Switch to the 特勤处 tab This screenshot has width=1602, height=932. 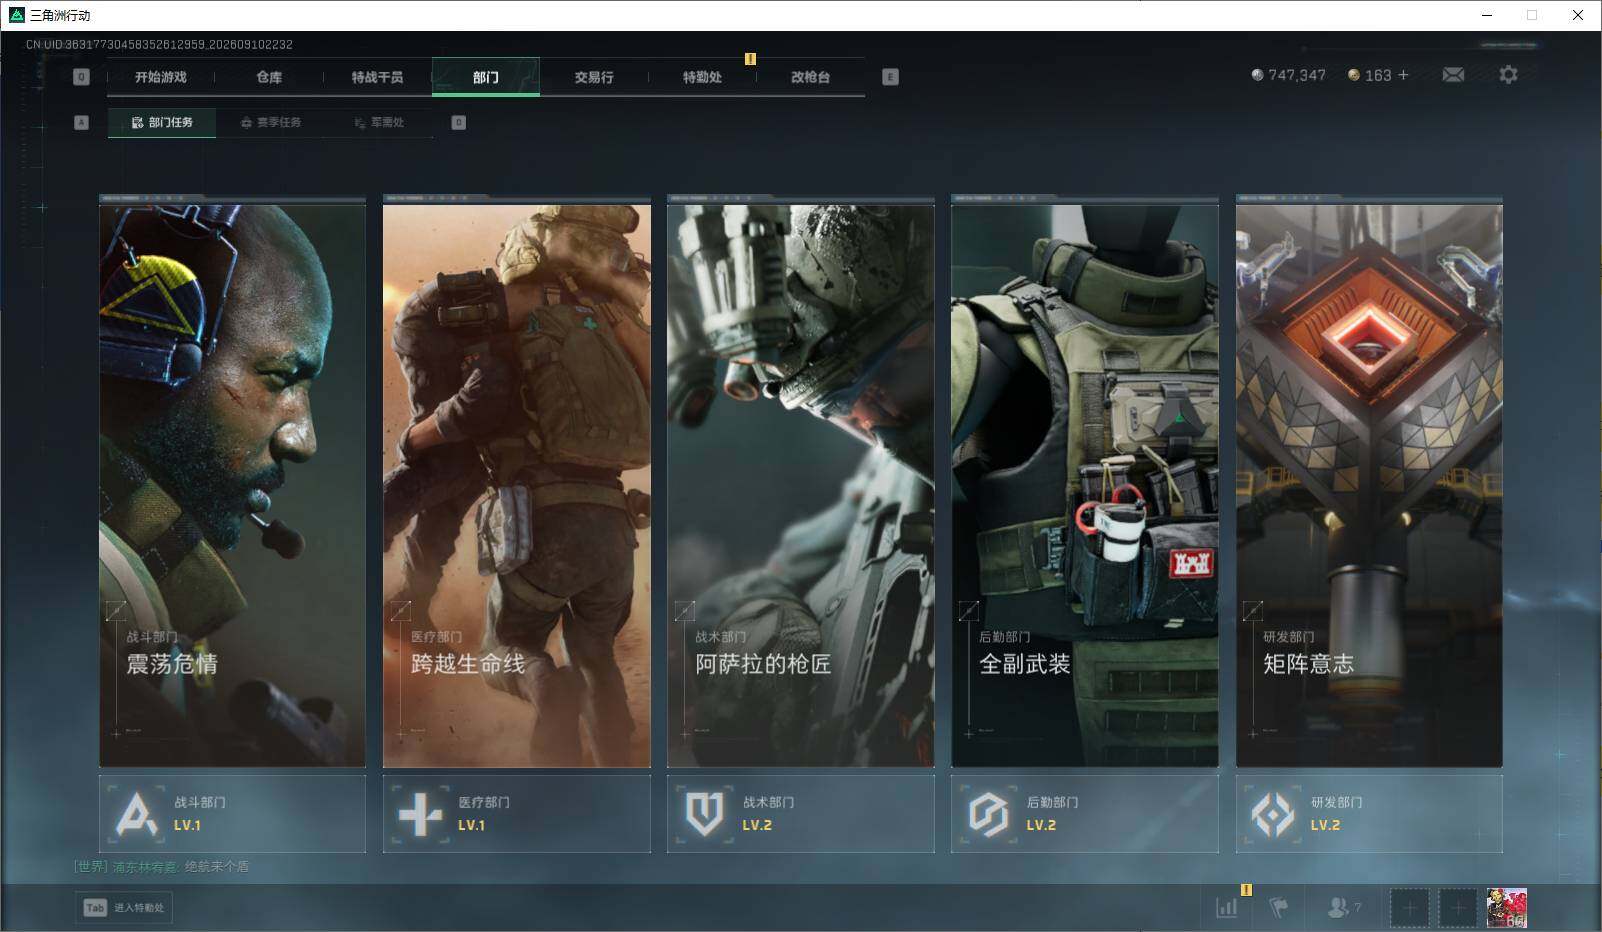pos(702,77)
